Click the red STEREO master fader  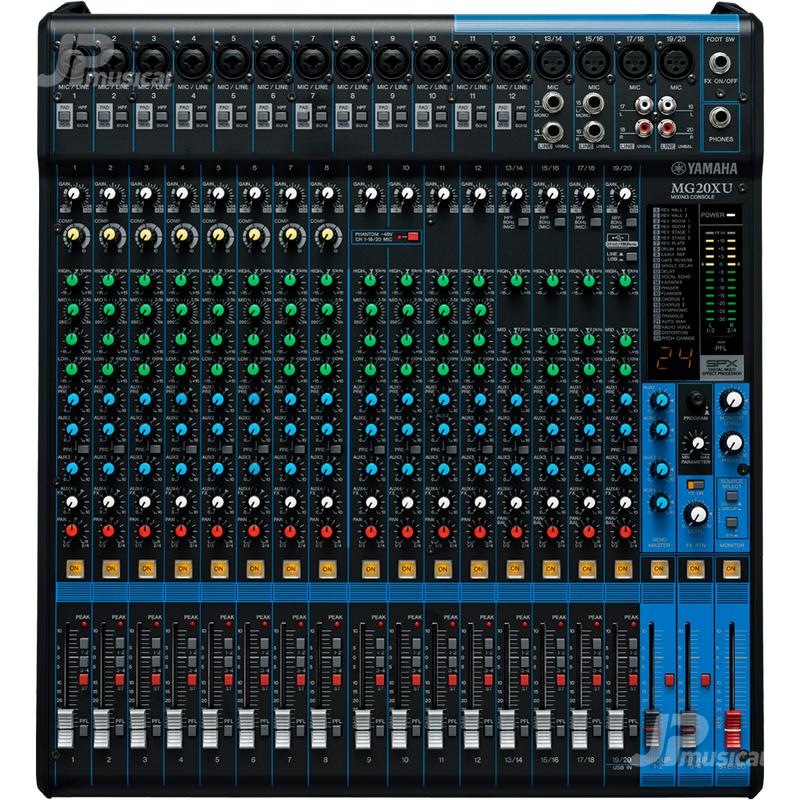tap(733, 729)
